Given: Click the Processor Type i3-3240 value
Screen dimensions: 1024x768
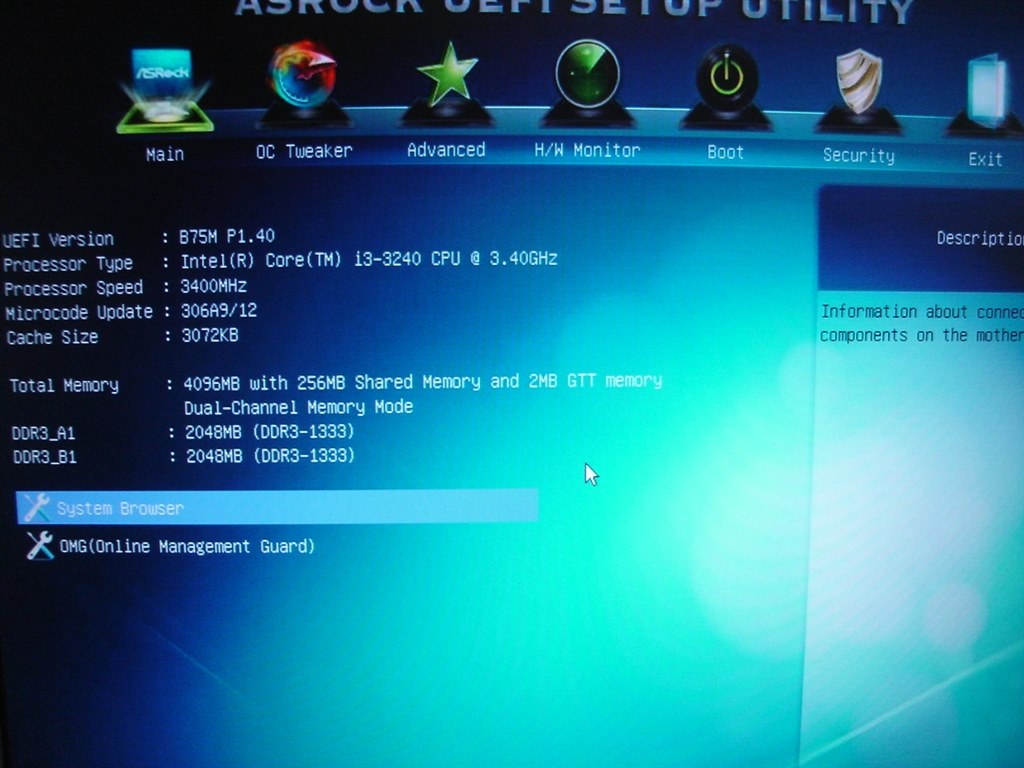Looking at the screenshot, I should pyautogui.click(x=369, y=259).
